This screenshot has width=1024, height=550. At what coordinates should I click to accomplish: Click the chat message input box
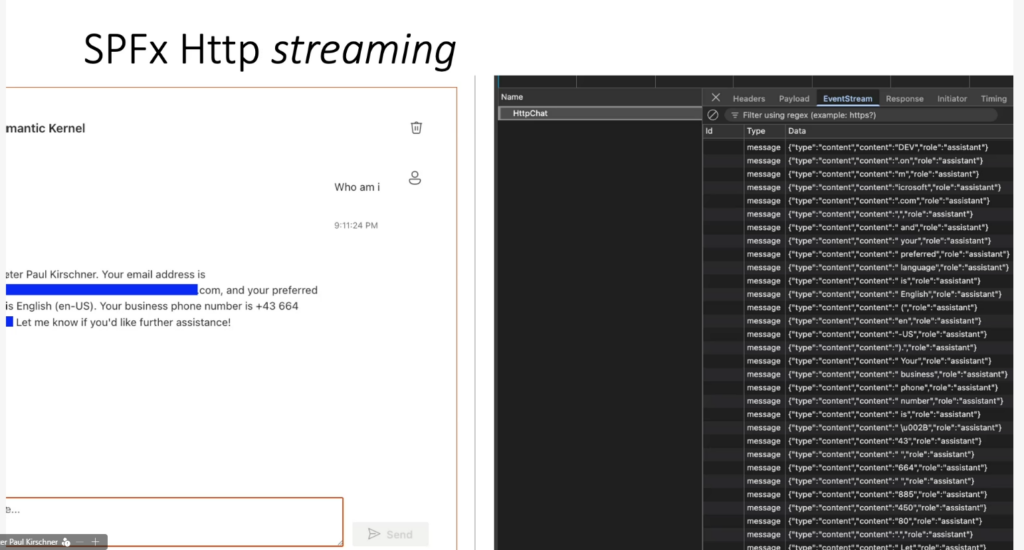point(174,521)
